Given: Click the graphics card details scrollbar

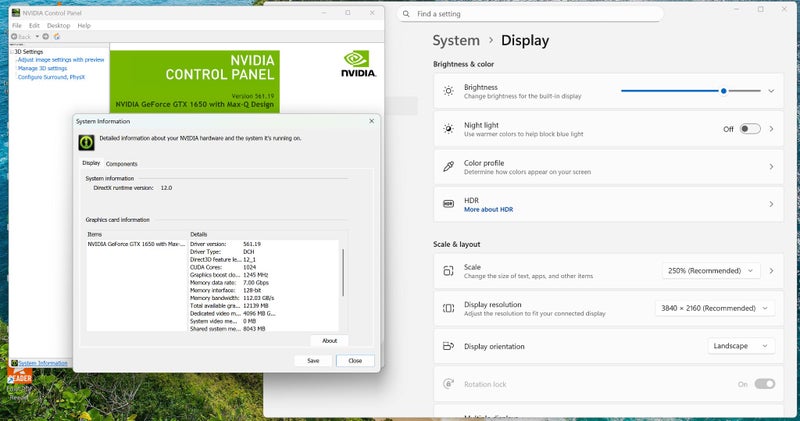Looking at the screenshot, I should pos(343,273).
